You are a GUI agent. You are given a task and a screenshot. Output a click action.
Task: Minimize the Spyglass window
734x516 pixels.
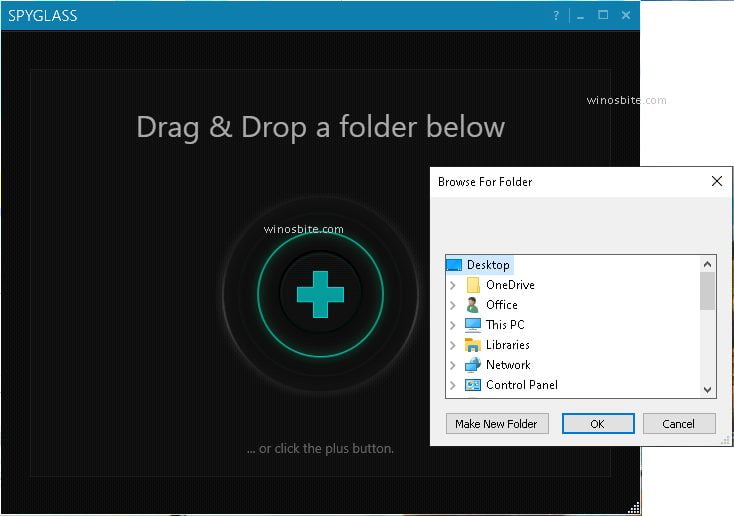point(580,16)
